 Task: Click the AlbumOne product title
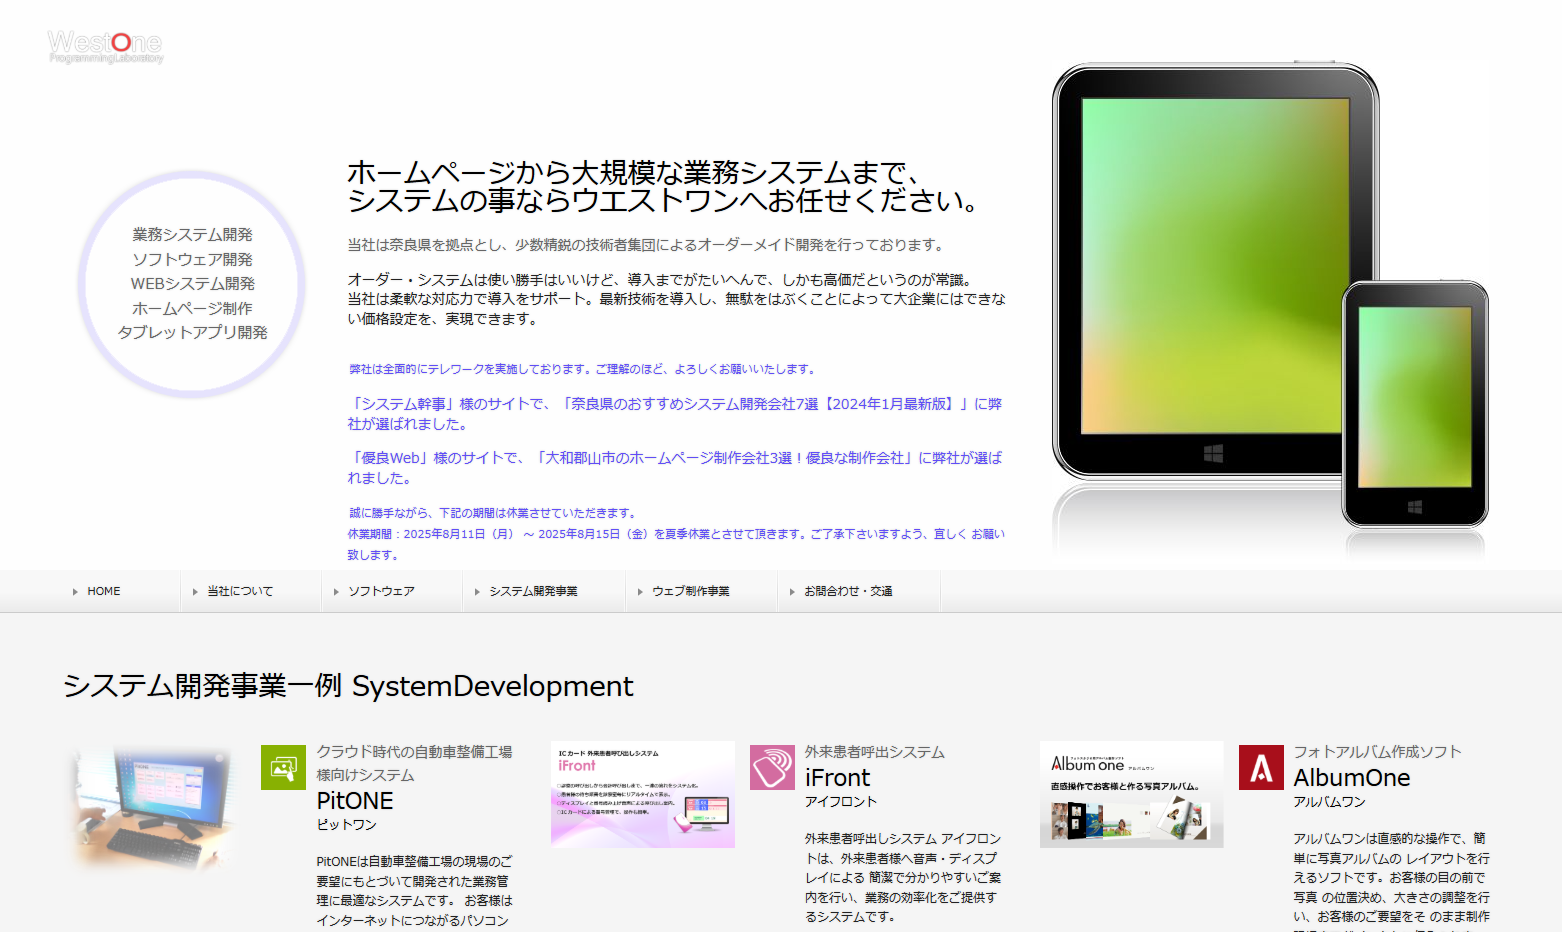(x=1351, y=778)
